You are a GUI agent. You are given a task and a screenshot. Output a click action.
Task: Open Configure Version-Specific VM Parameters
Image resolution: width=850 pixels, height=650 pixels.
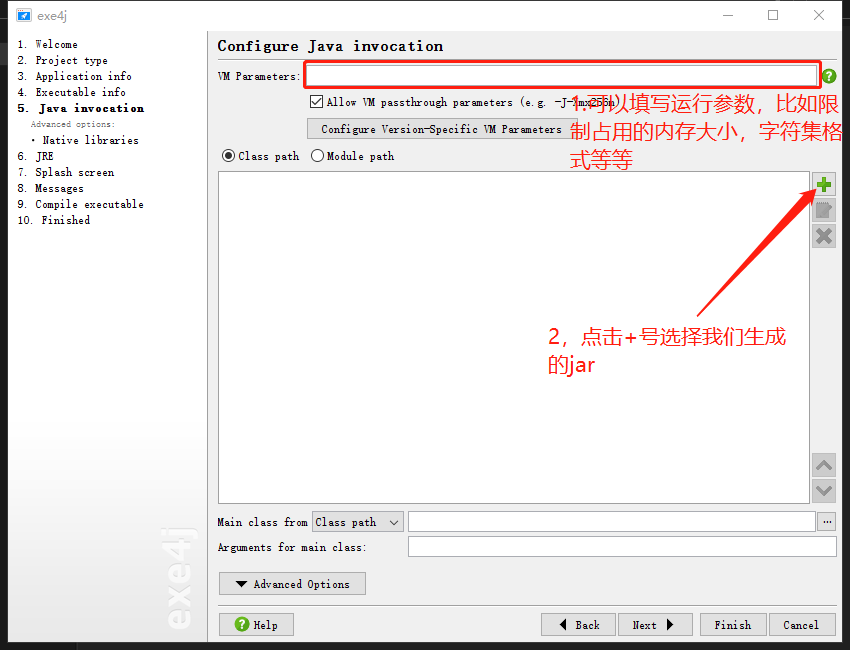pyautogui.click(x=441, y=129)
